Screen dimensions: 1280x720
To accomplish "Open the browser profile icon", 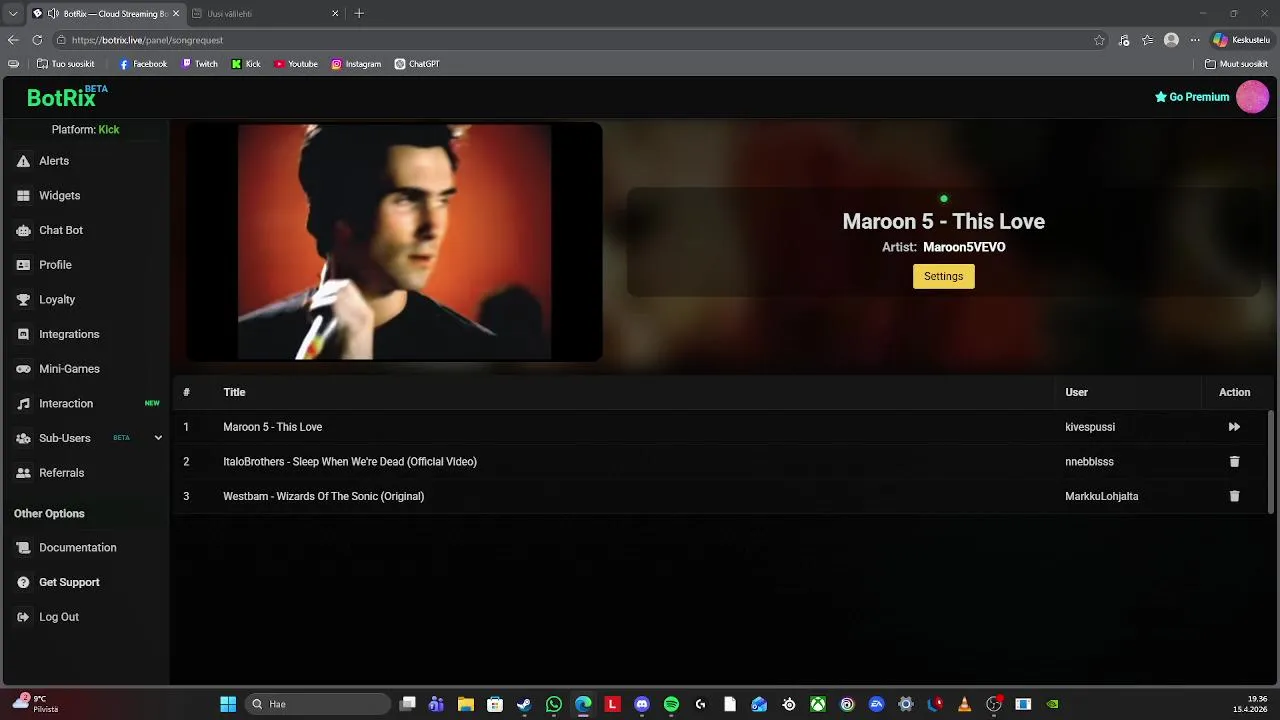I will [1171, 40].
